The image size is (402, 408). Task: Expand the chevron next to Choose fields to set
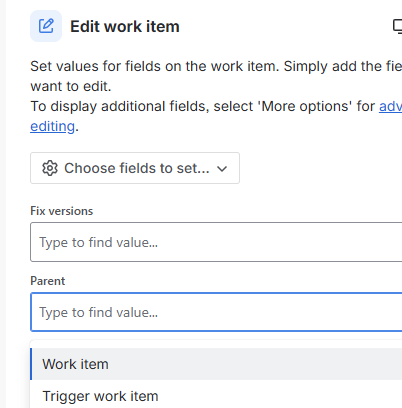[x=222, y=169]
